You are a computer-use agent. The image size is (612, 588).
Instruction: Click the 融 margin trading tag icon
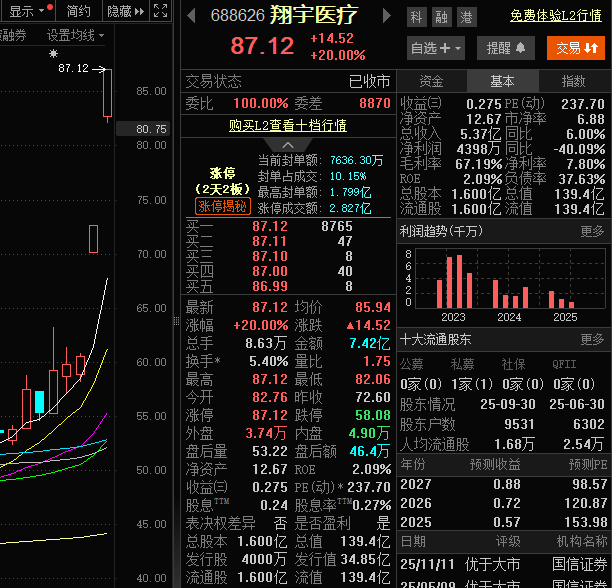click(441, 17)
